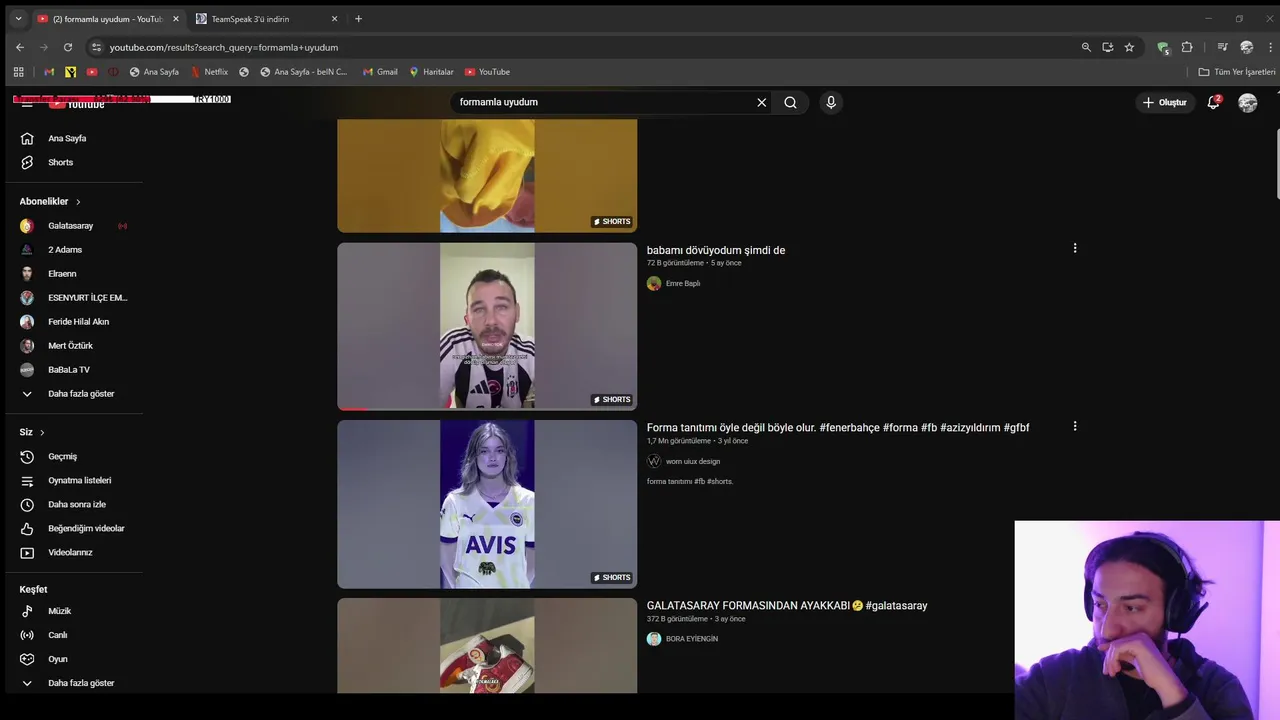The image size is (1280, 720).
Task: Clear the search box with X
Action: pos(761,102)
